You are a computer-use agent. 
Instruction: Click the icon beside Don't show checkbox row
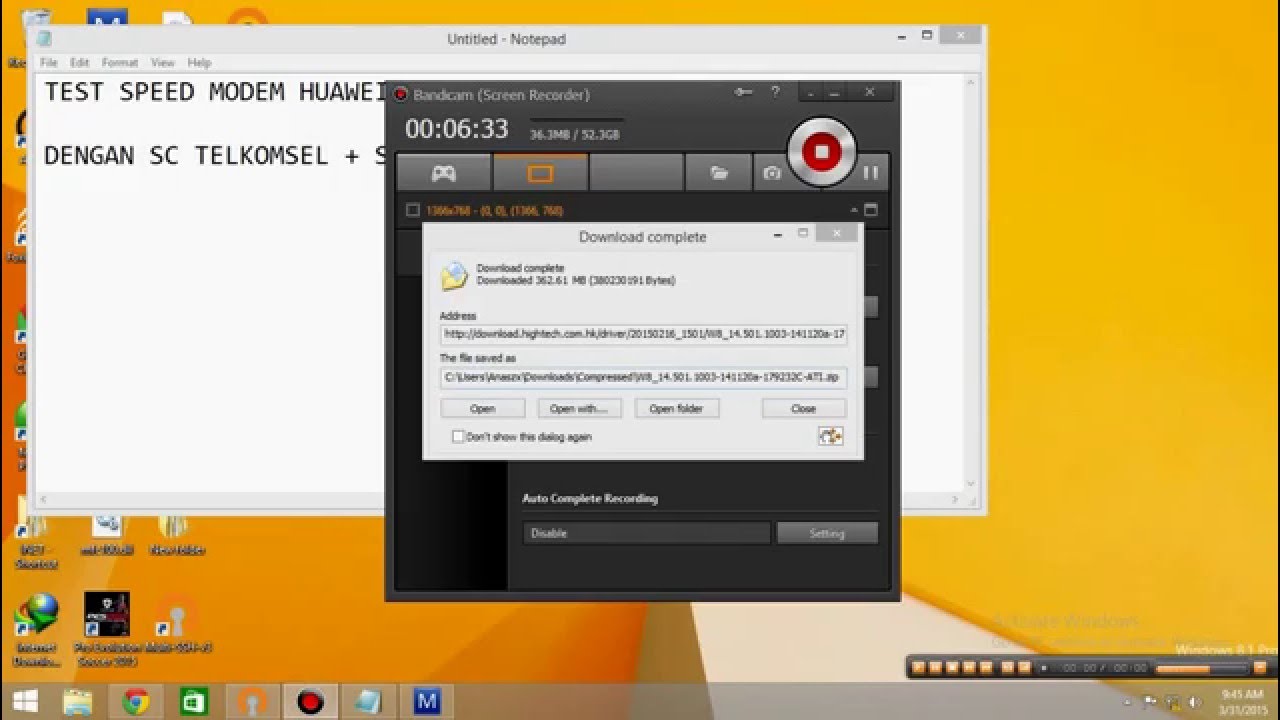[x=830, y=436]
